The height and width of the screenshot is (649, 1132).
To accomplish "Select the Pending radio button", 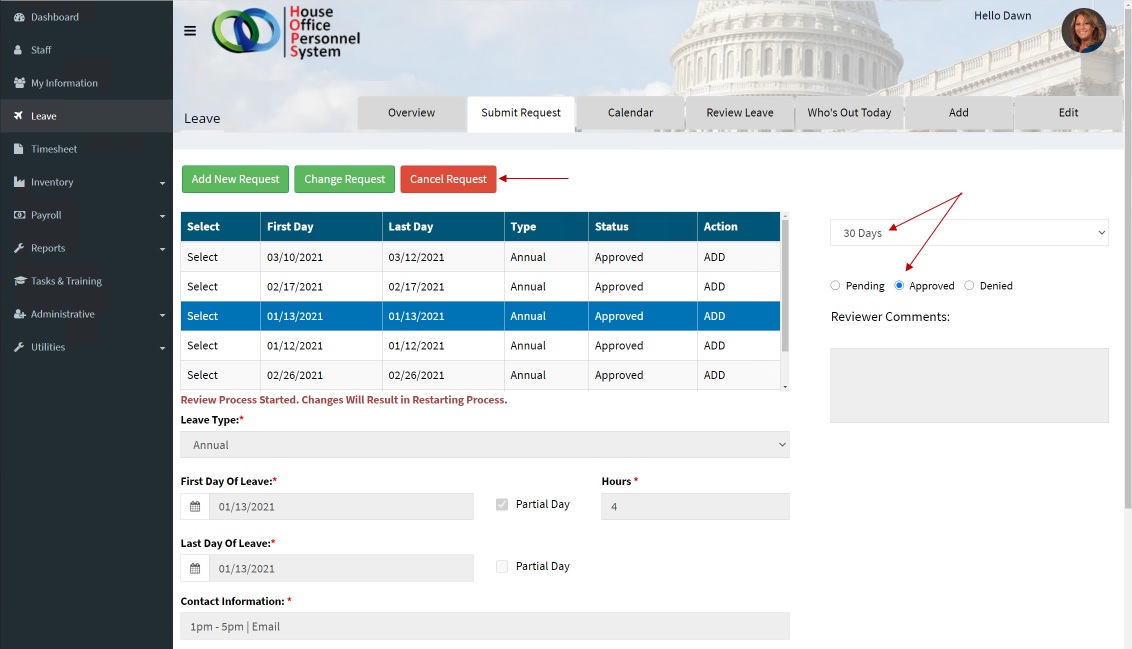I will (835, 286).
